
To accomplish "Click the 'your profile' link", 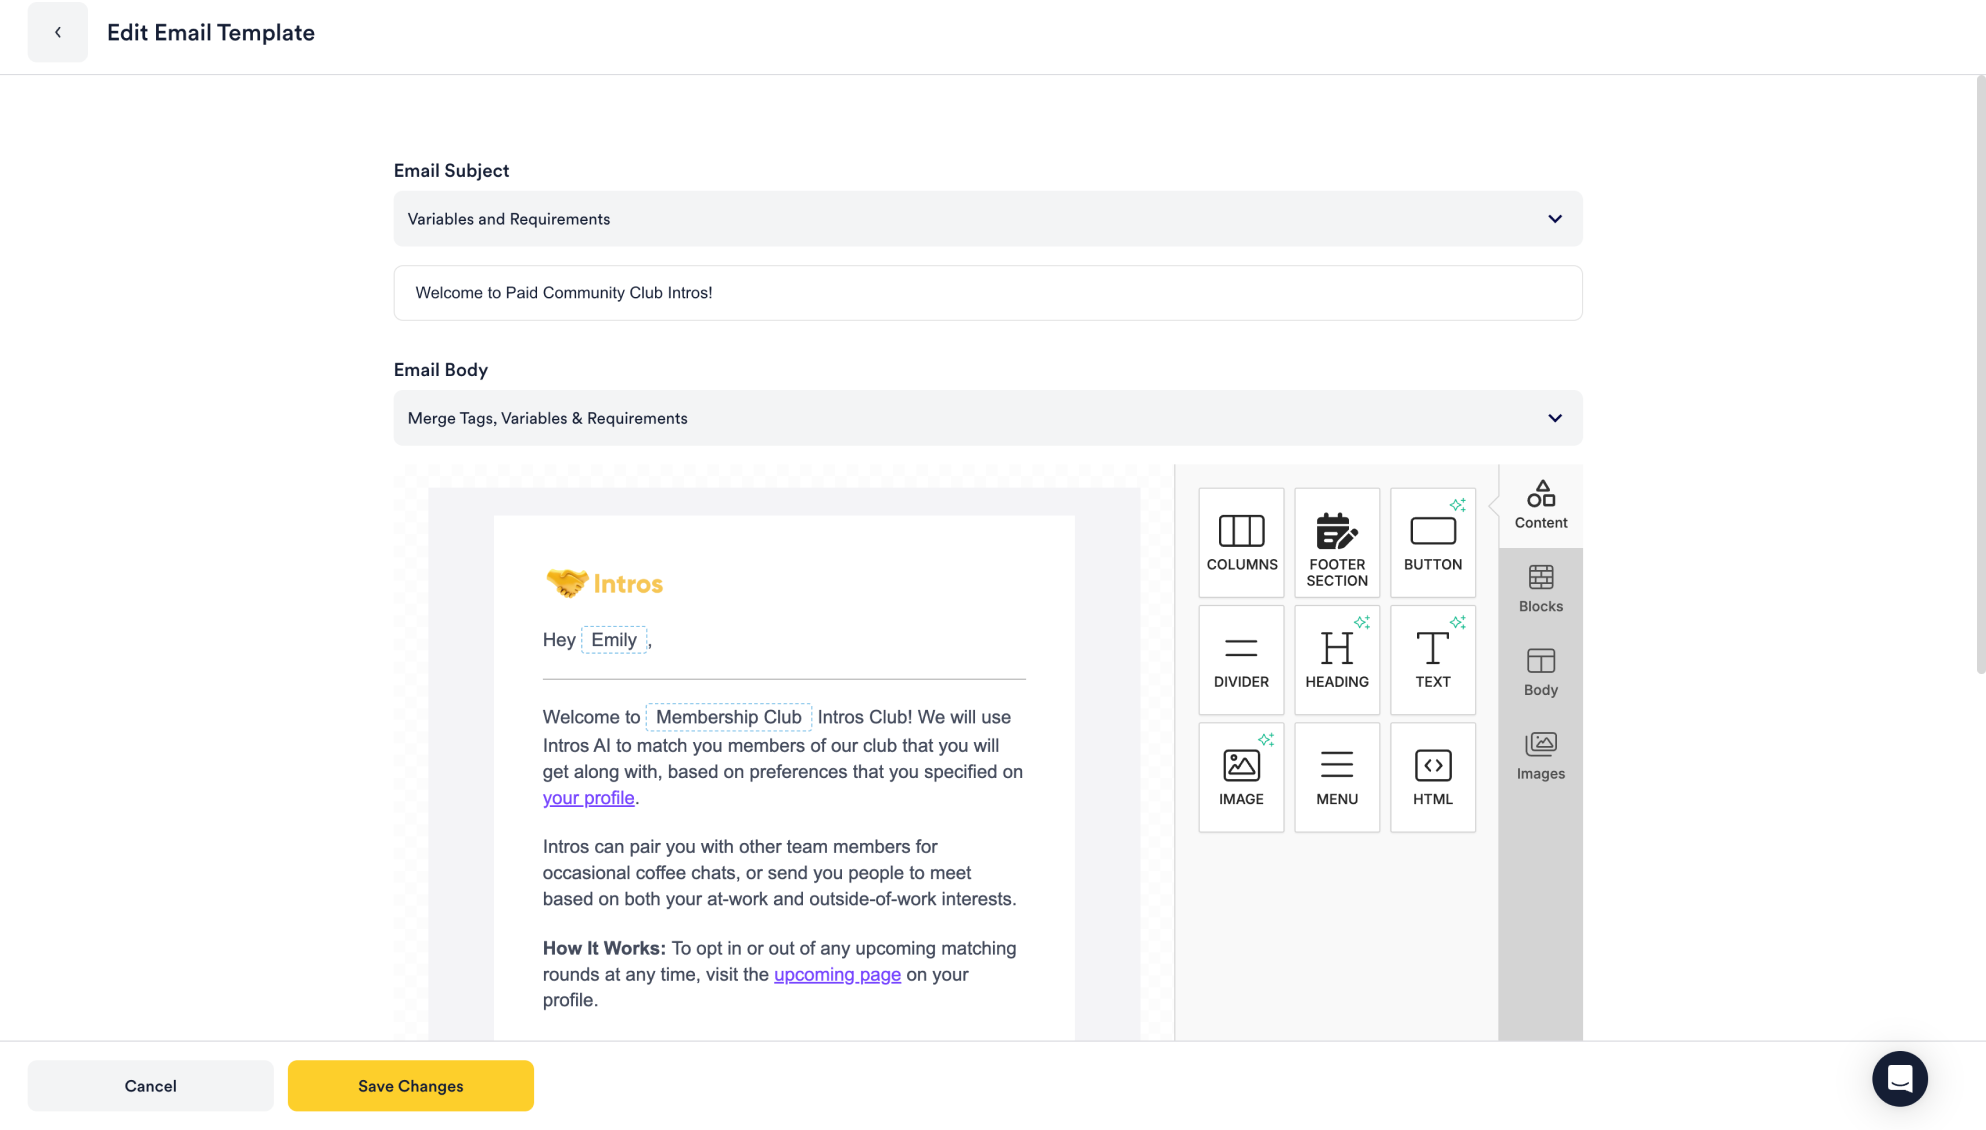I will (x=588, y=798).
